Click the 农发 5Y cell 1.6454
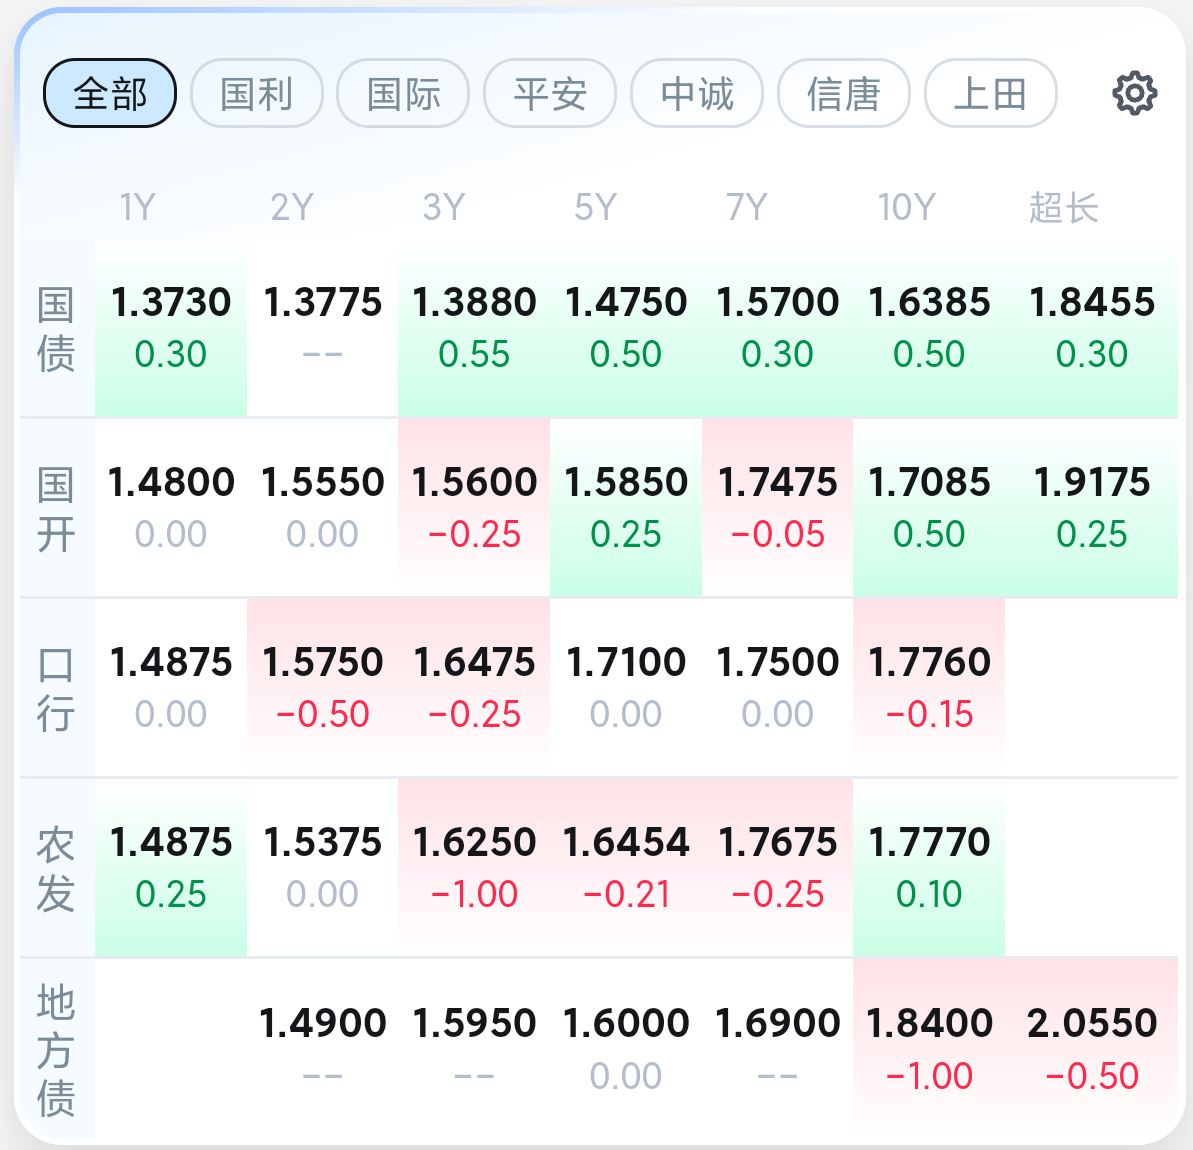Image resolution: width=1193 pixels, height=1150 pixels. pyautogui.click(x=625, y=868)
